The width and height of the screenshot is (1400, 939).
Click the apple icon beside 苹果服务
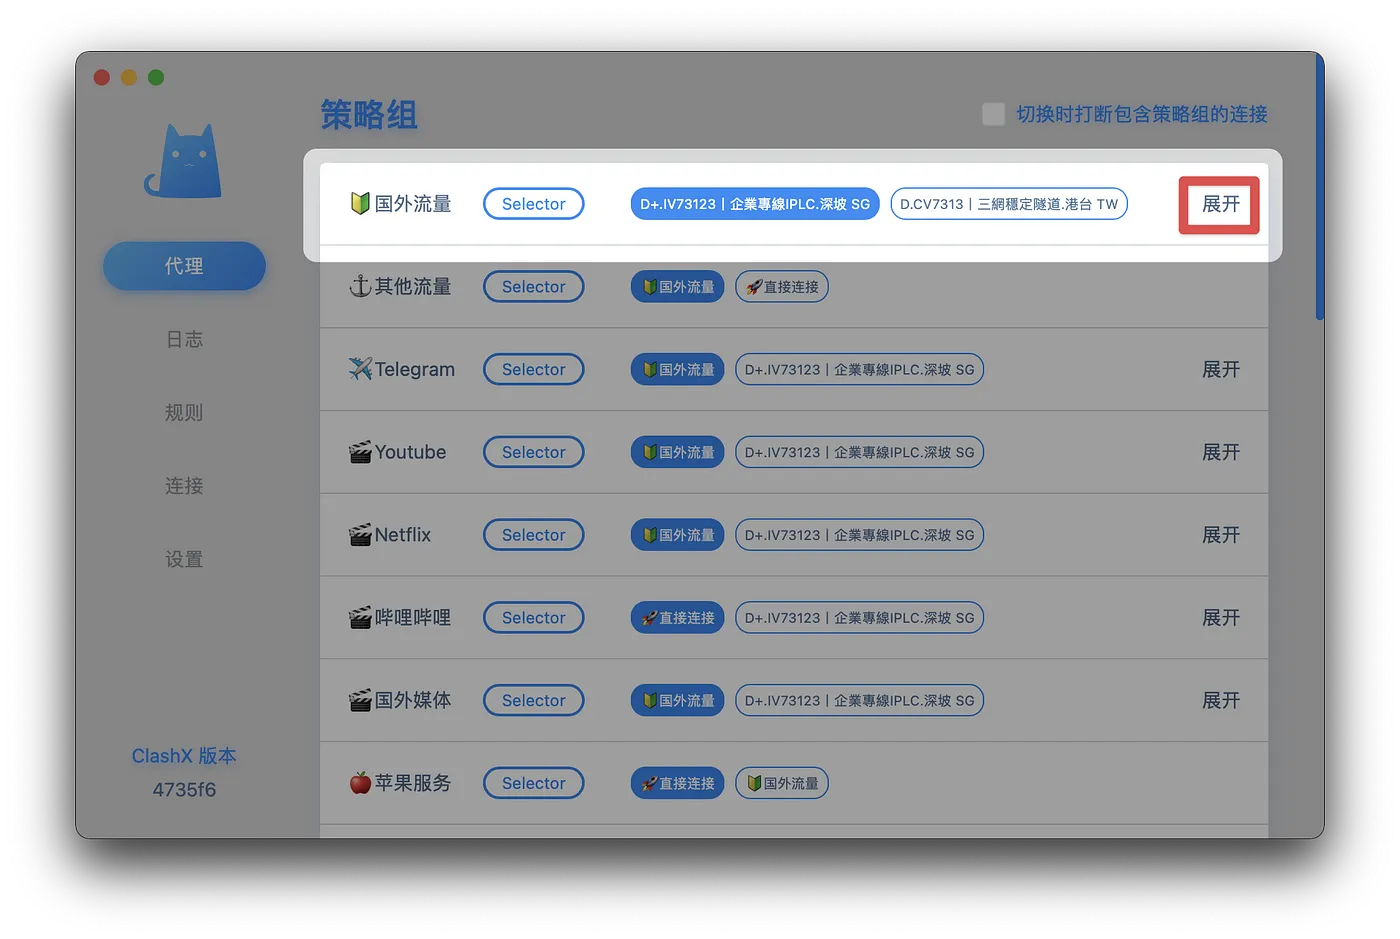360,783
